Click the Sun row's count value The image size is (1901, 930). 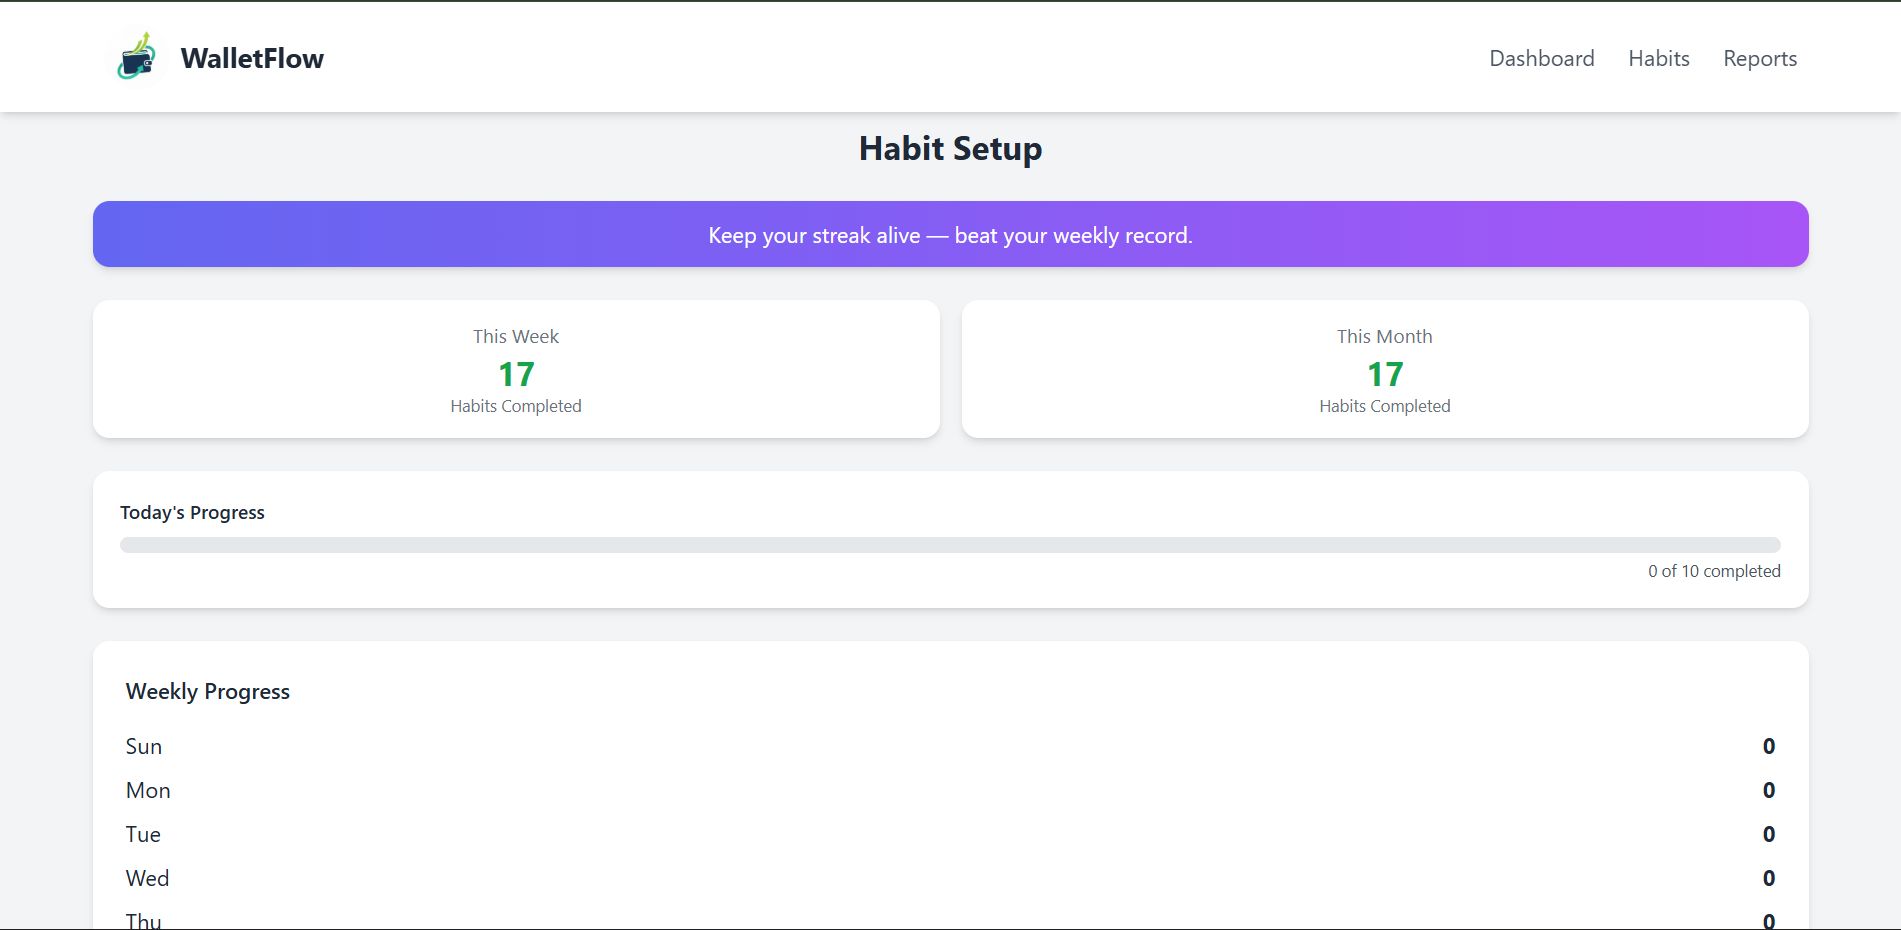coord(1768,746)
